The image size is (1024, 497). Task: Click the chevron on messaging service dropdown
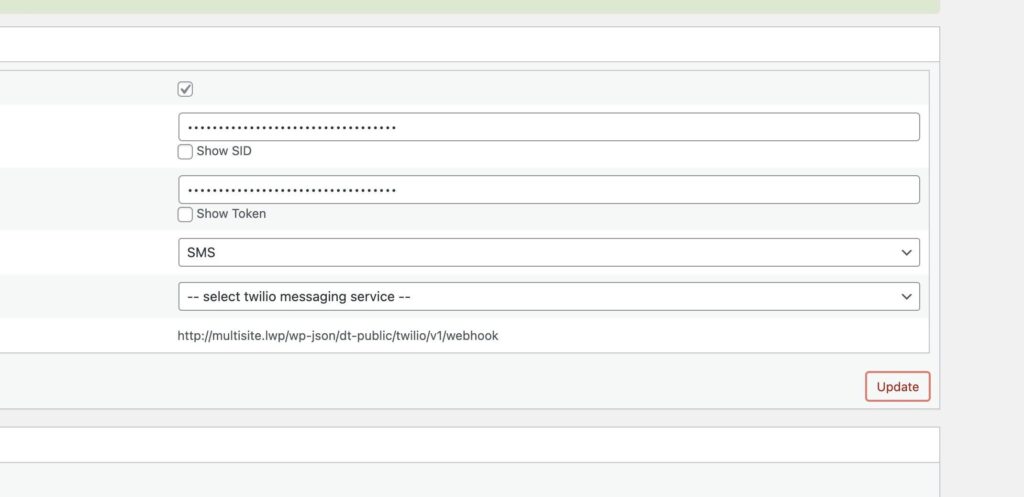tap(906, 297)
